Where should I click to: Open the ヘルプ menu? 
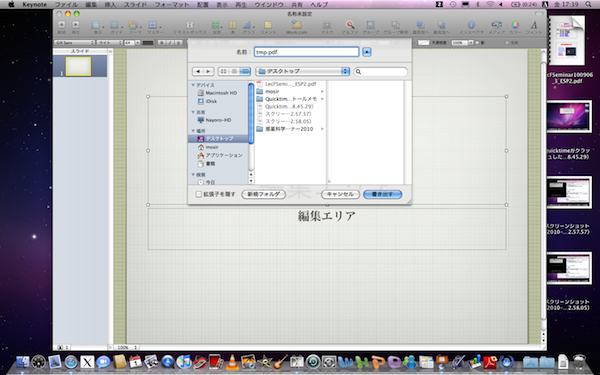coord(319,5)
